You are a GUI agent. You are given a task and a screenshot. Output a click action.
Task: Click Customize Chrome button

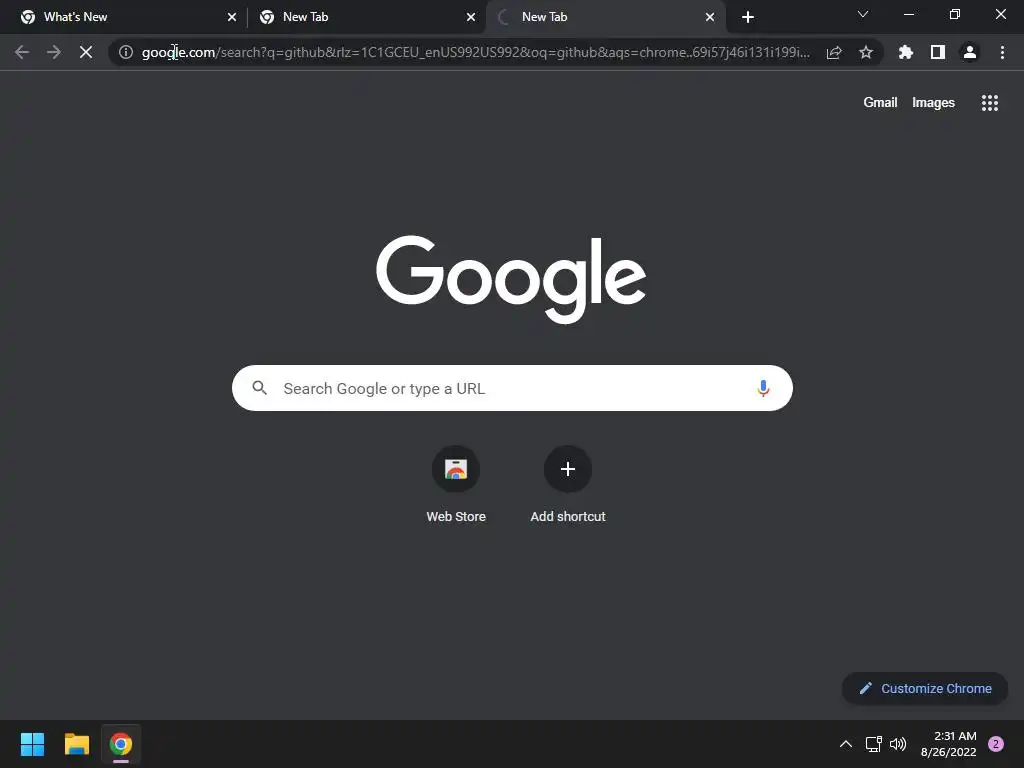click(x=925, y=688)
